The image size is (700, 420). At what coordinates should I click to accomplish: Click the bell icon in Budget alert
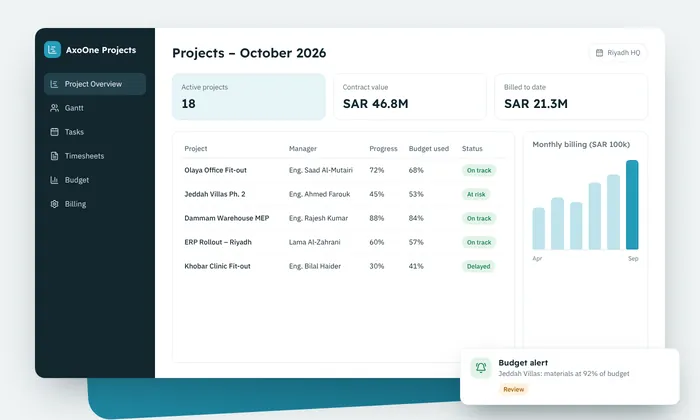click(481, 368)
